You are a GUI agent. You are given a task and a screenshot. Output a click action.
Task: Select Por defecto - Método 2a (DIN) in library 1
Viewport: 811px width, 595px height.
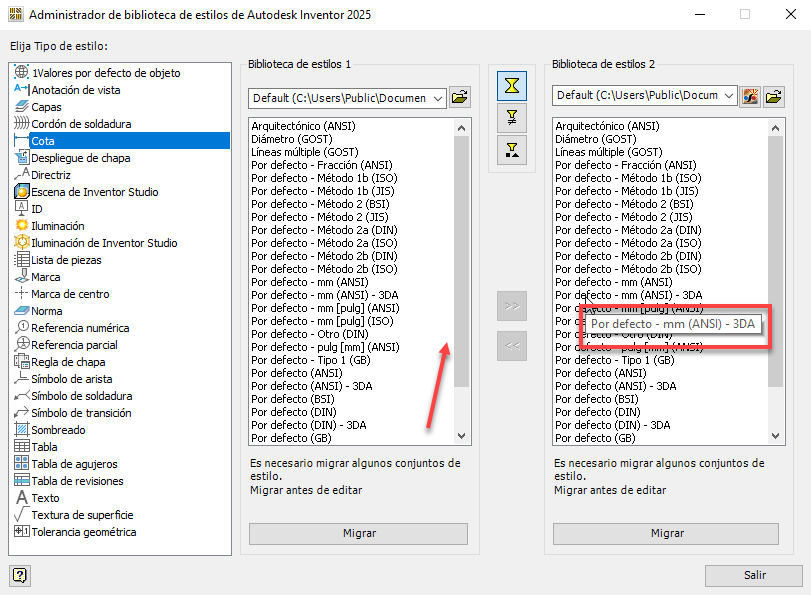click(324, 230)
